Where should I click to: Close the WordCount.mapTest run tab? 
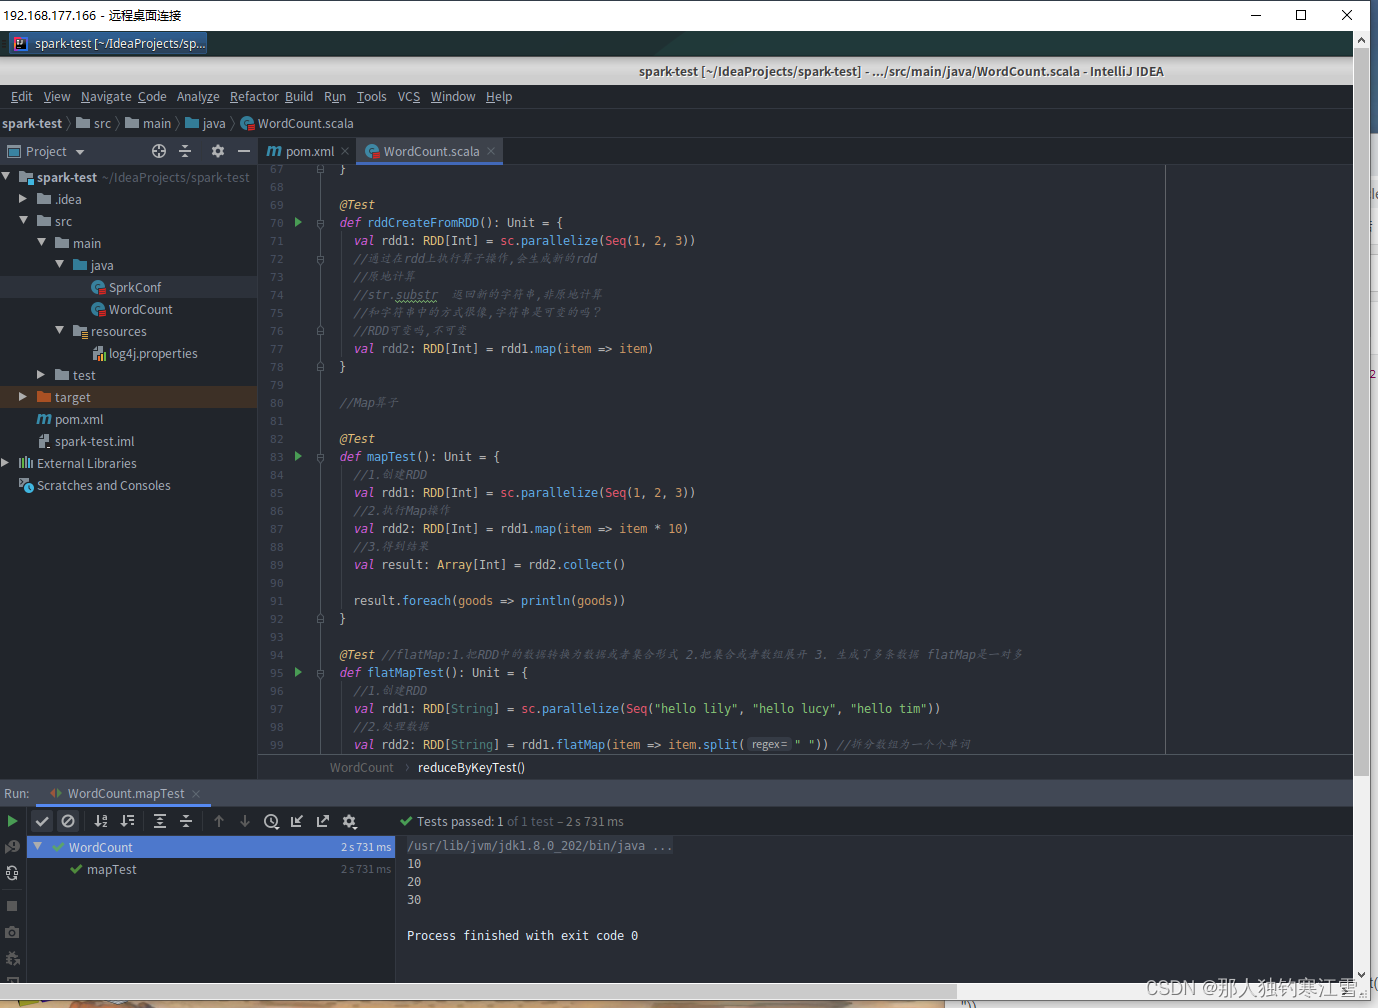click(x=196, y=794)
